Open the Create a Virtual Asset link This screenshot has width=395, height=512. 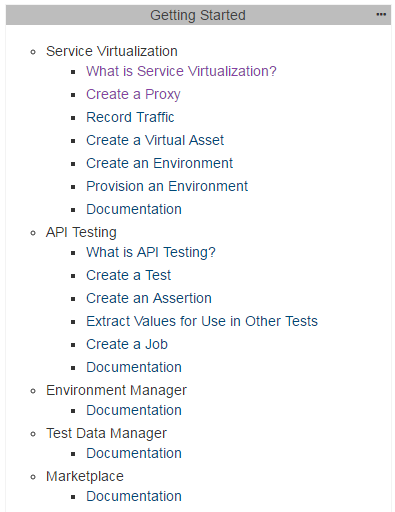point(155,140)
